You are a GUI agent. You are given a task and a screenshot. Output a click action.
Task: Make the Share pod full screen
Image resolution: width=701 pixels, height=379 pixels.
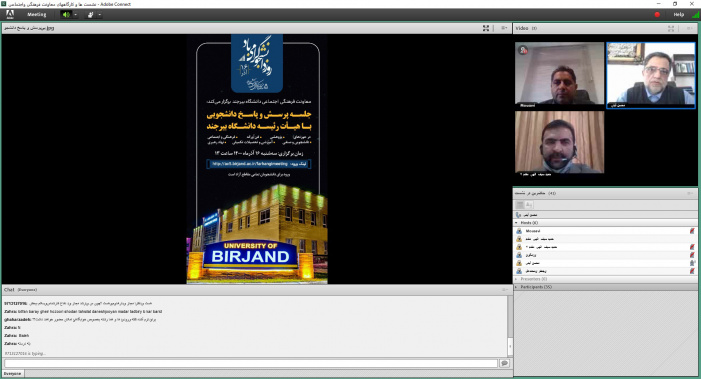486,28
